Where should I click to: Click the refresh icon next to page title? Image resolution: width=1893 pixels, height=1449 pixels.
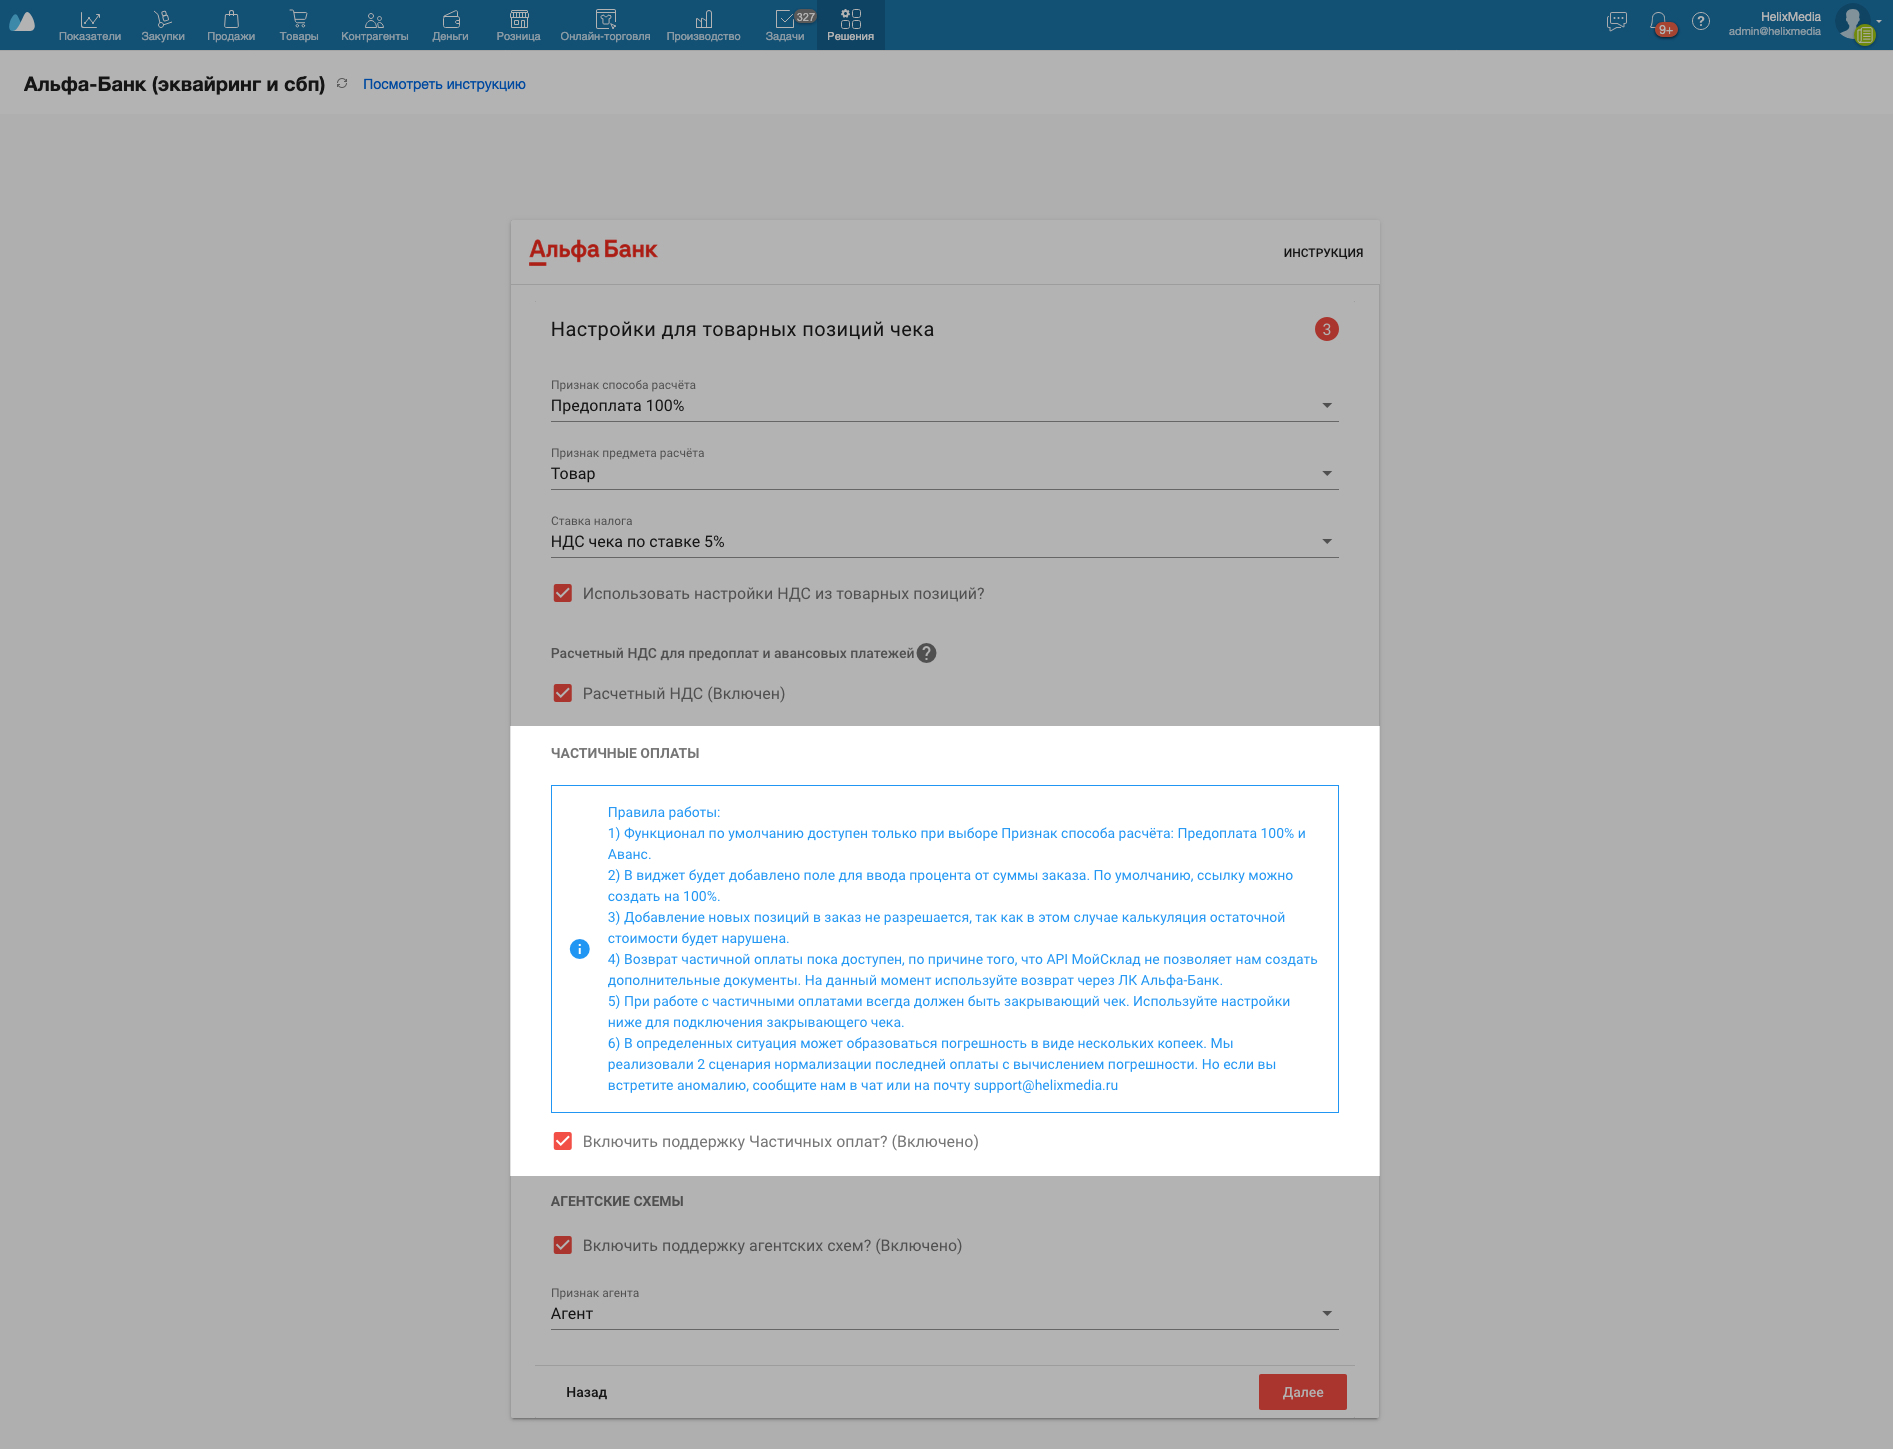(x=342, y=84)
